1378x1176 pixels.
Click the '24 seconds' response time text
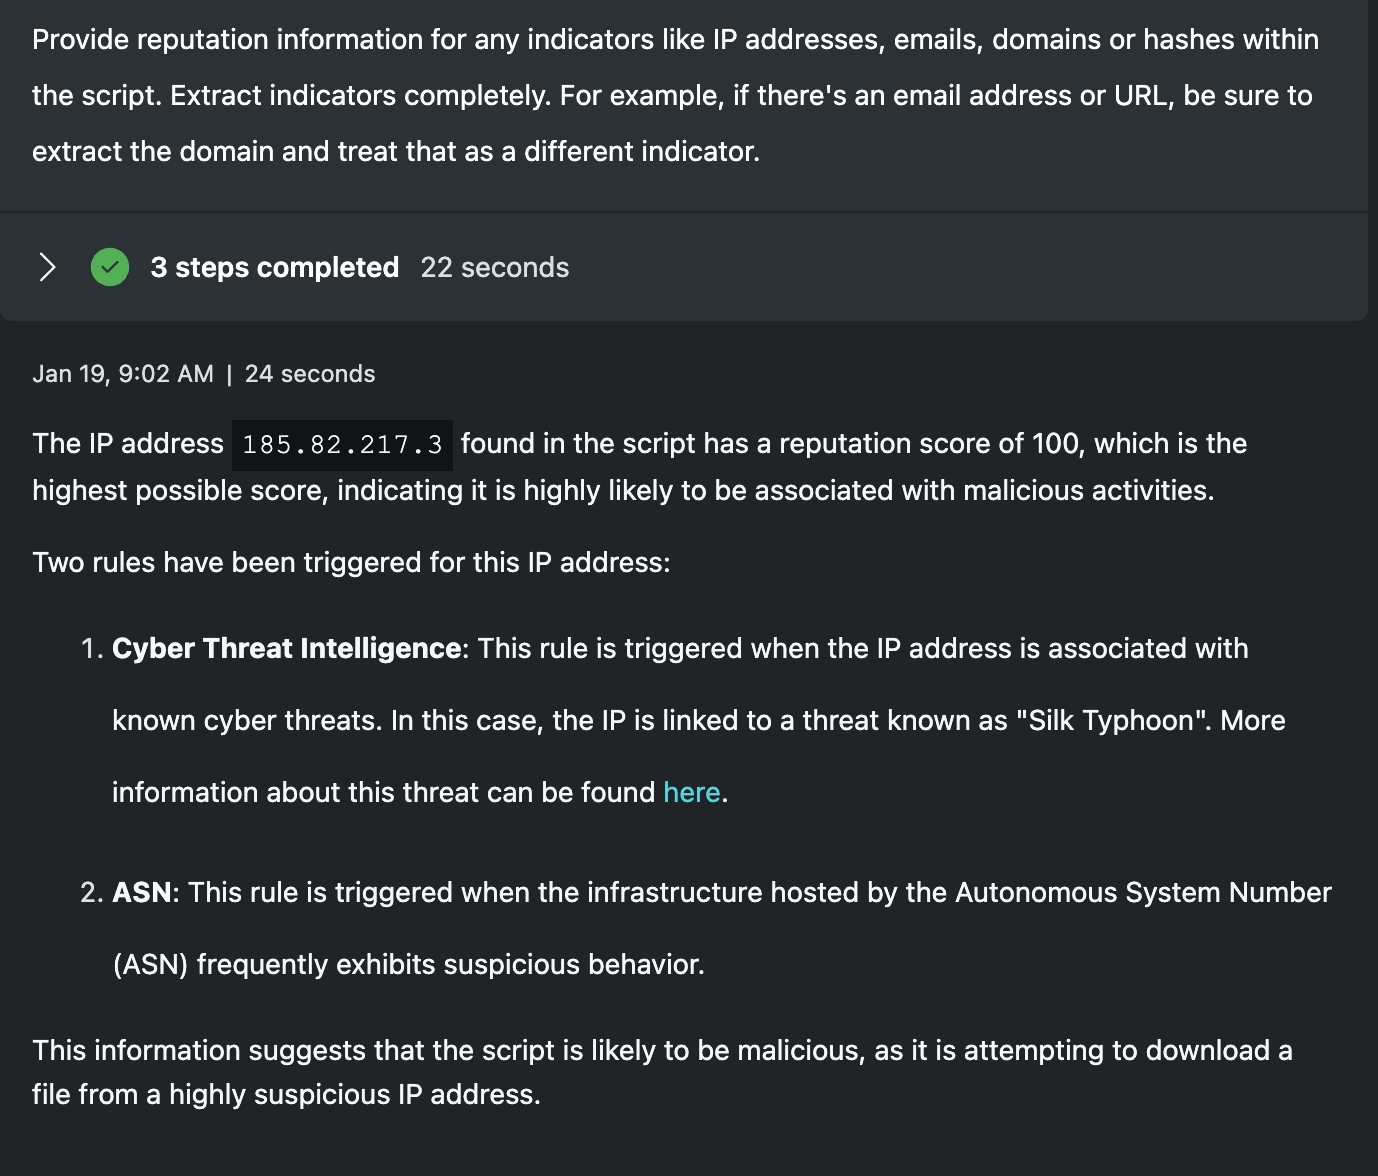click(x=310, y=374)
